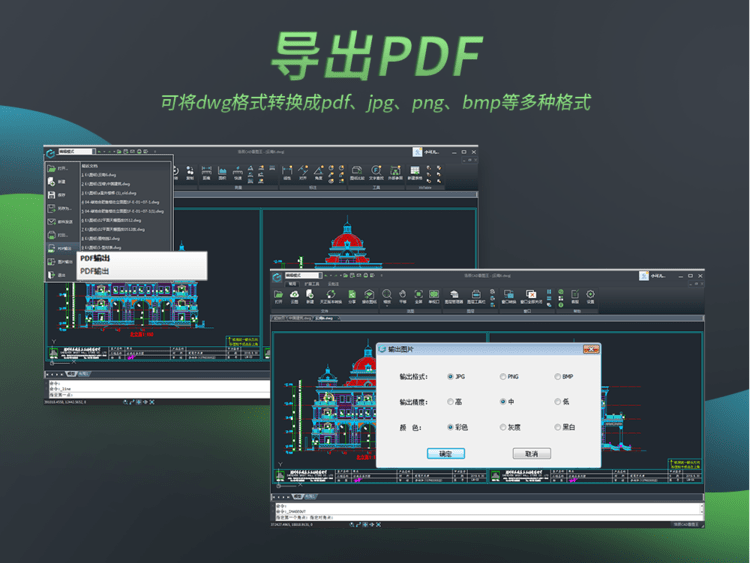Click the New table (新建表格) icon in back window
Viewport: 750px width, 563px height.
point(415,171)
